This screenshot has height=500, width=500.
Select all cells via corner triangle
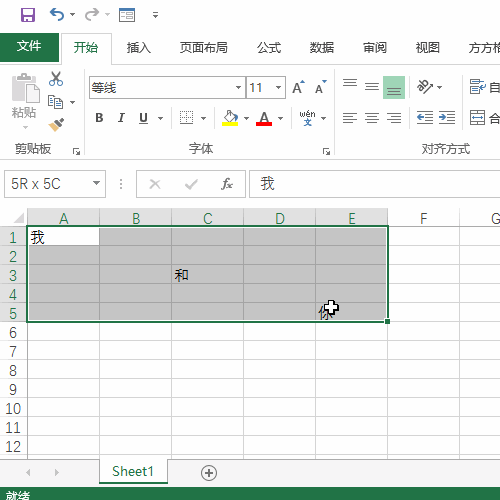tap(19, 218)
